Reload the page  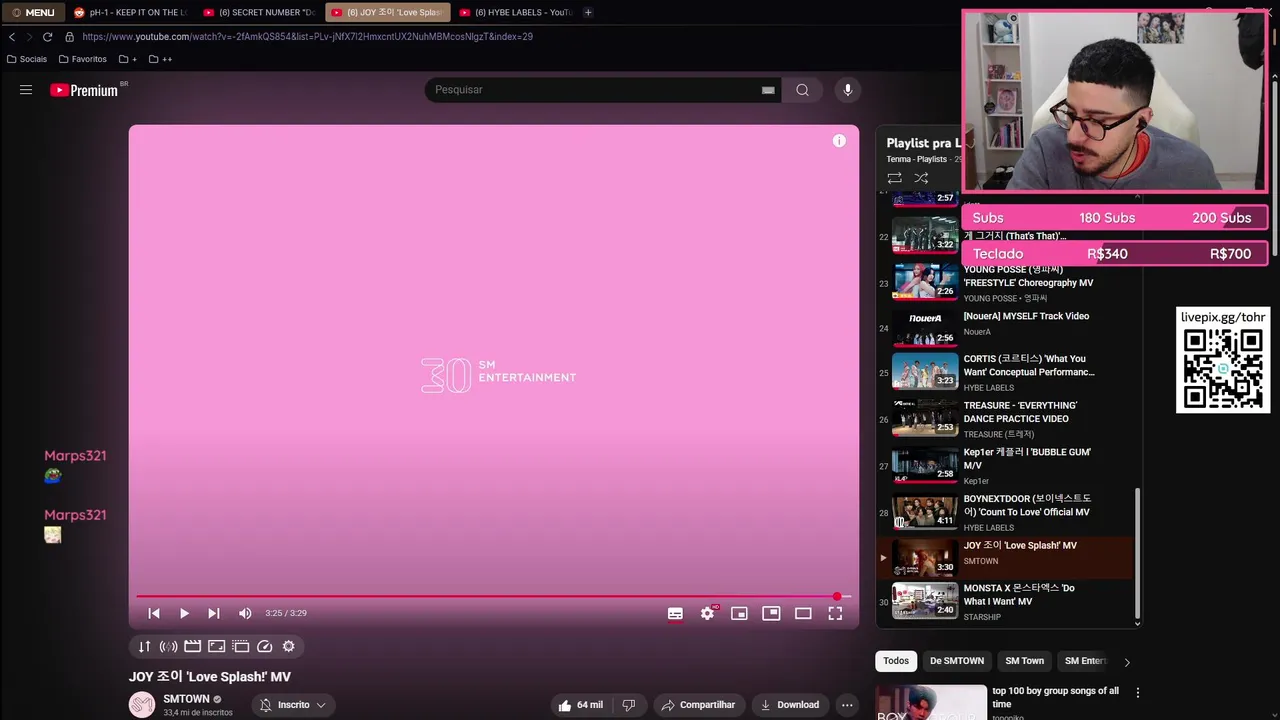(47, 37)
